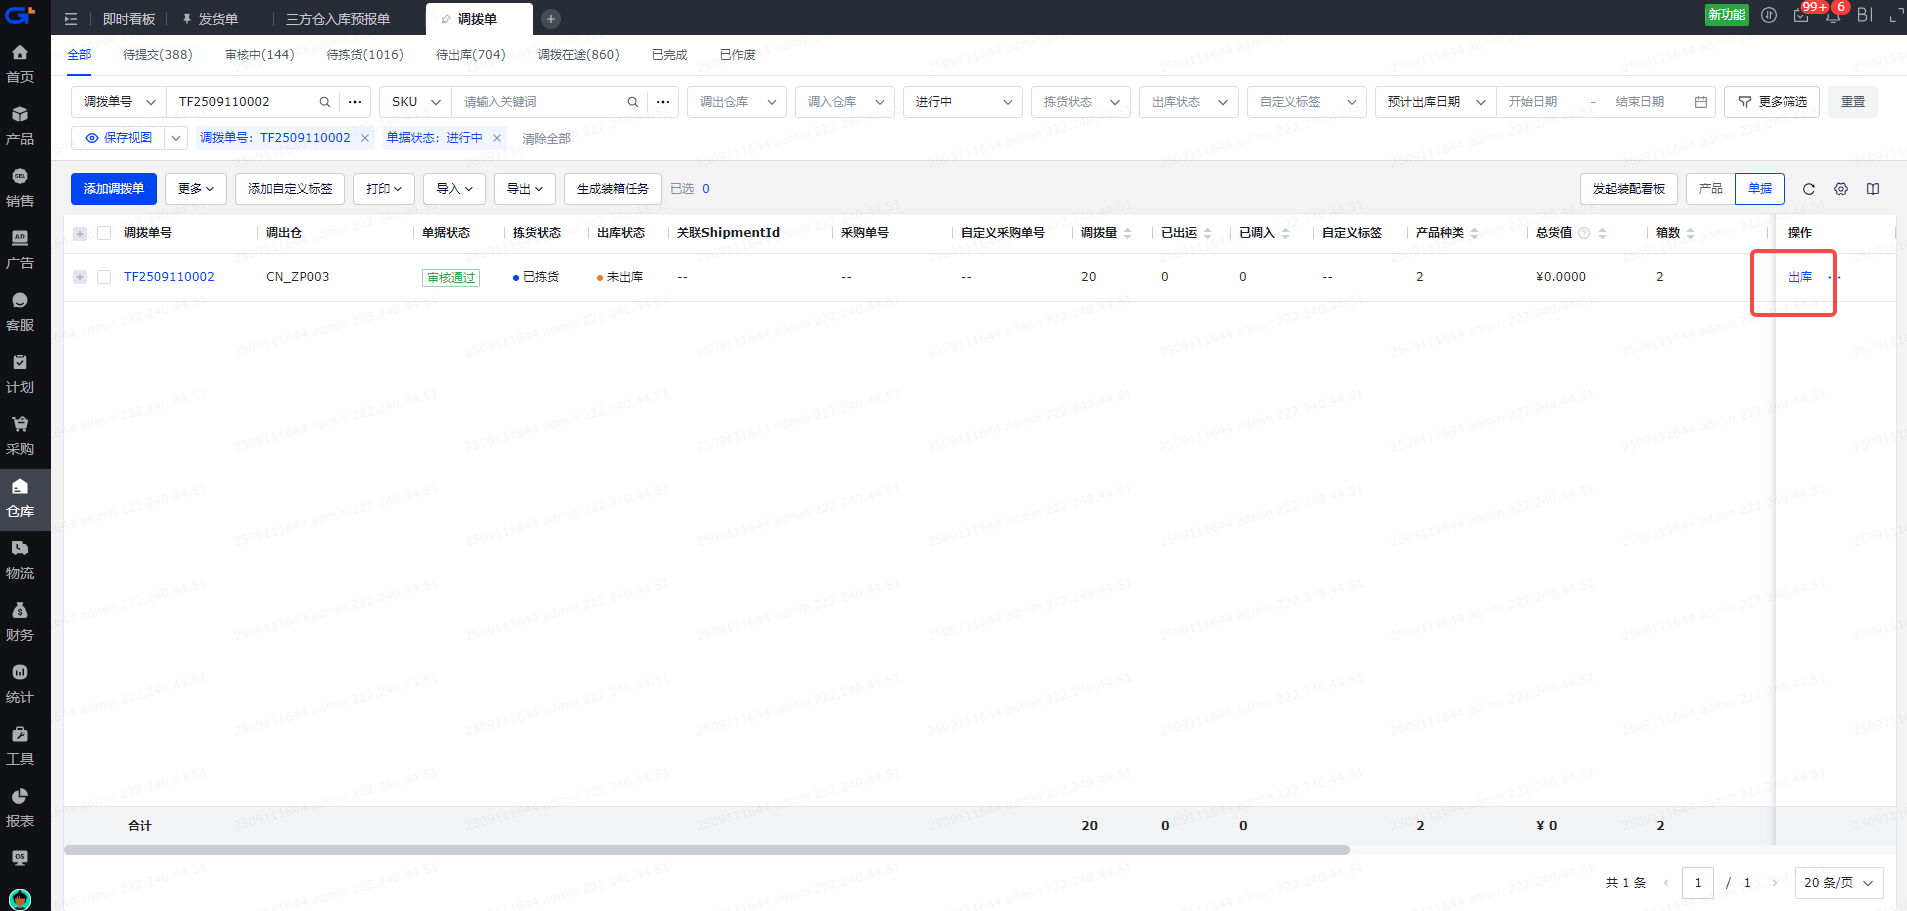The image size is (1907, 911).
Task: Switch to 待提交(388) tab
Action: coord(158,55)
